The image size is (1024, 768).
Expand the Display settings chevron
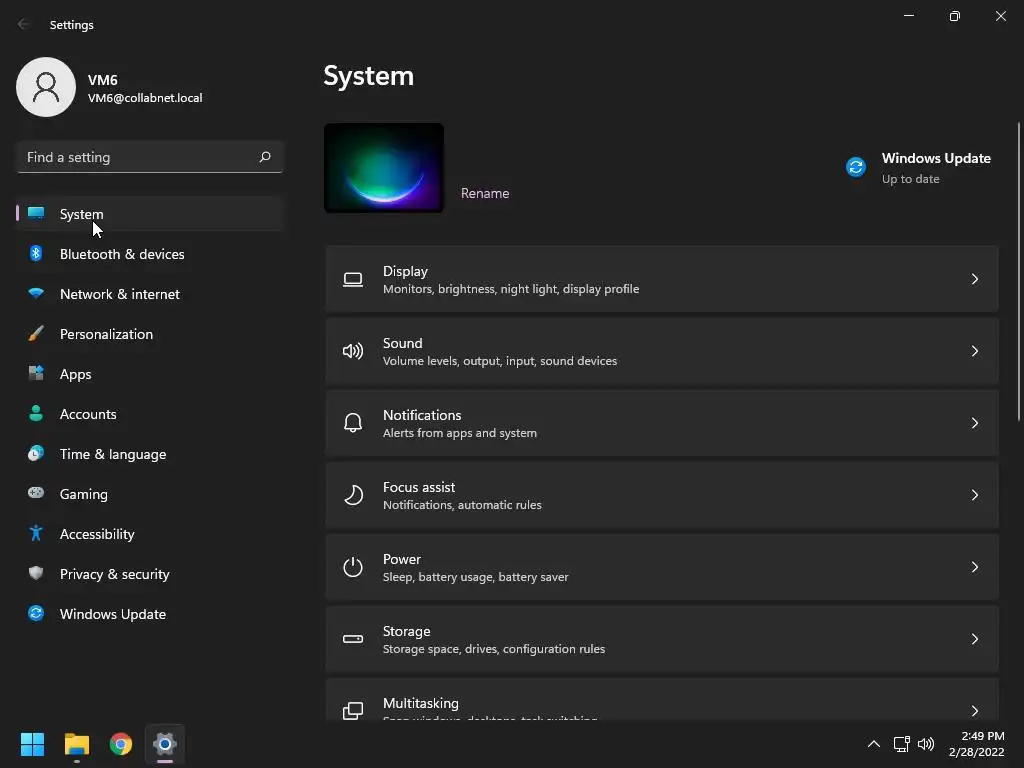[974, 279]
